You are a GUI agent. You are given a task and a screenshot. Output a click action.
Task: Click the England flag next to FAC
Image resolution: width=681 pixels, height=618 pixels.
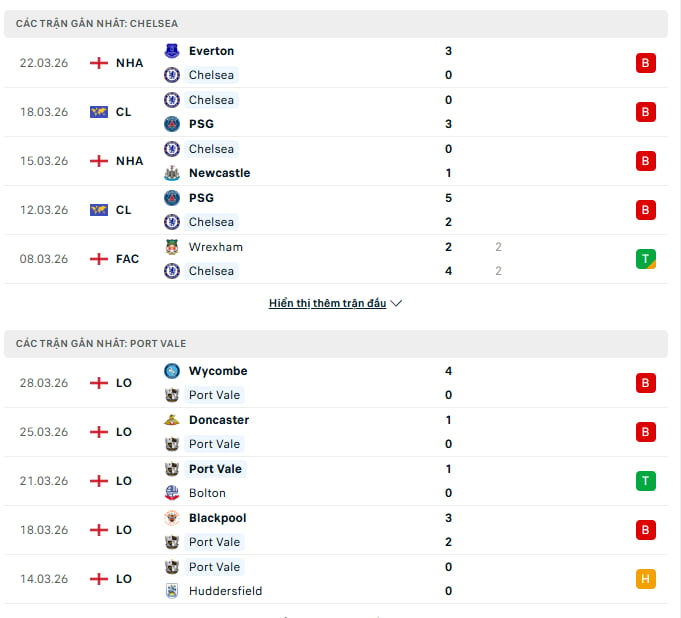98,259
